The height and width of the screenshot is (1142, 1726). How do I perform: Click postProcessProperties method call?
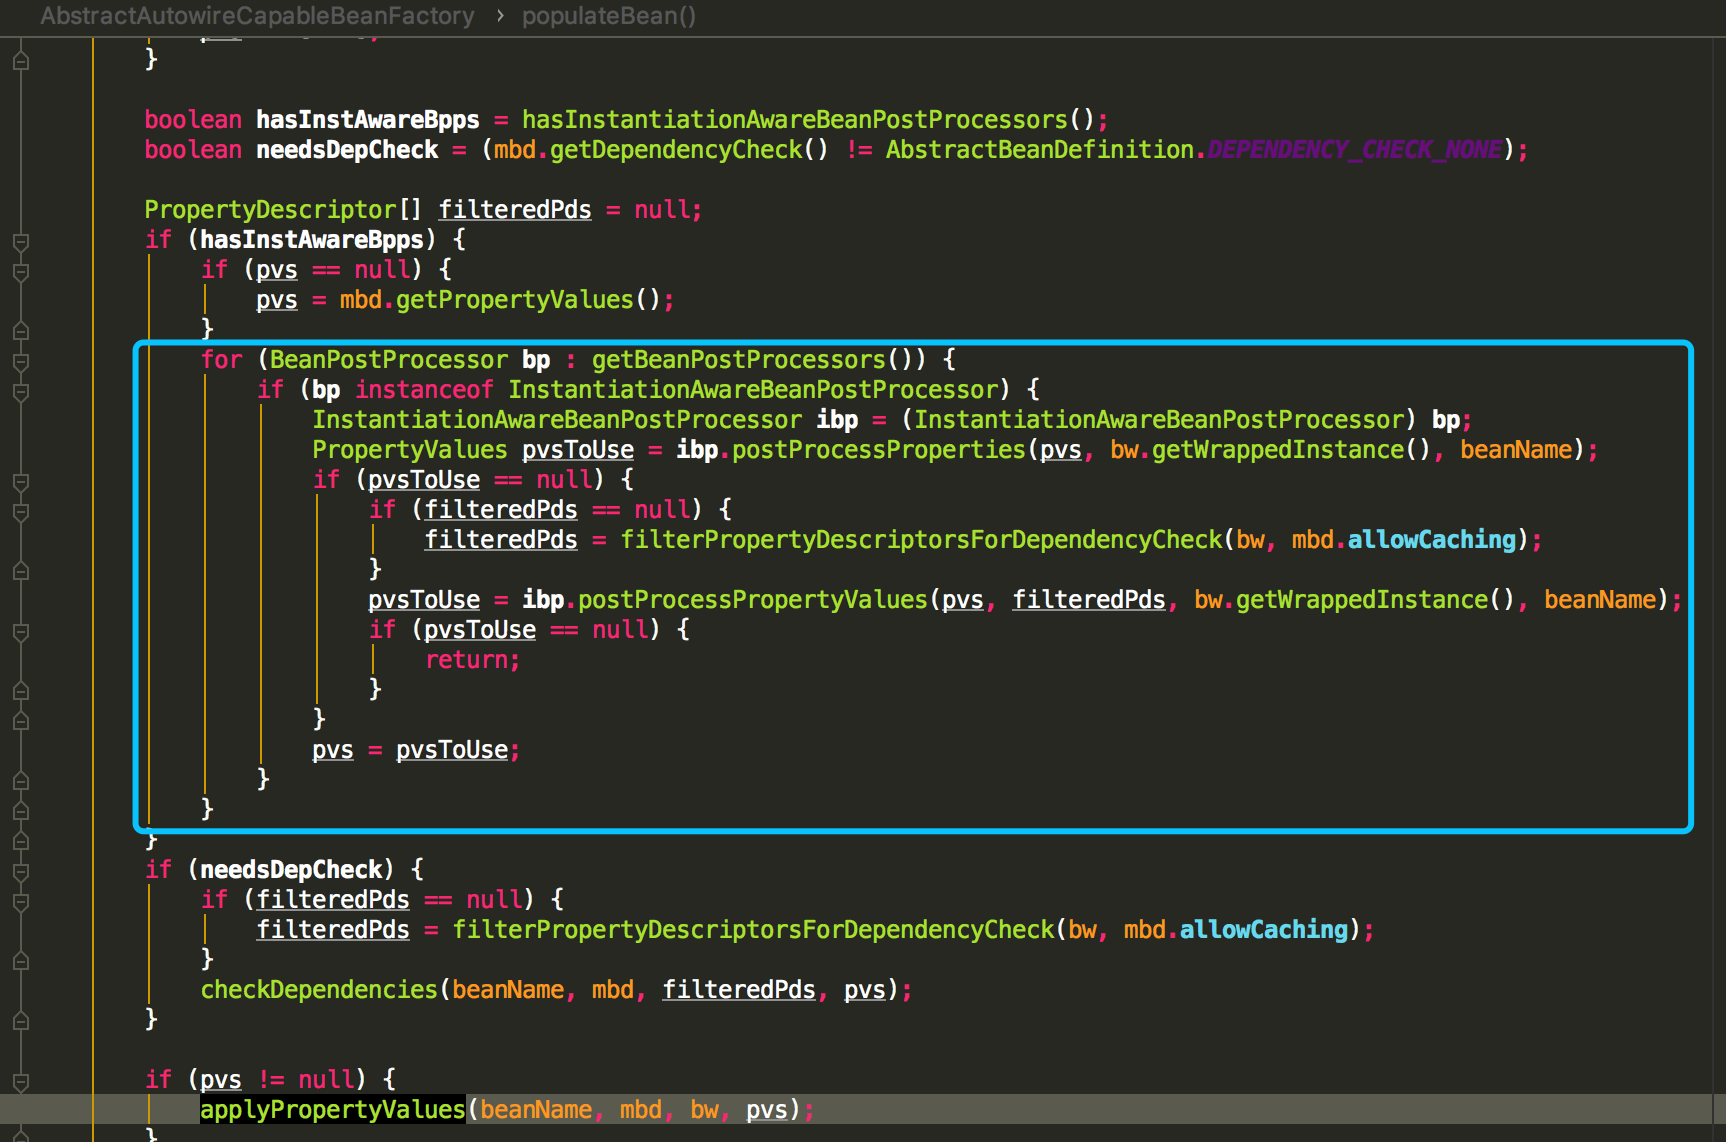click(879, 450)
